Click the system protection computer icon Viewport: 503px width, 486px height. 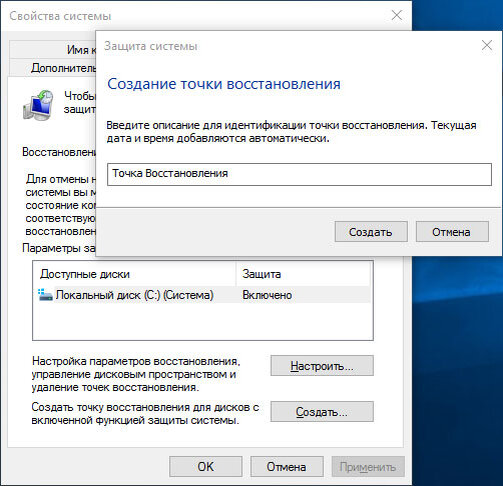[x=38, y=105]
